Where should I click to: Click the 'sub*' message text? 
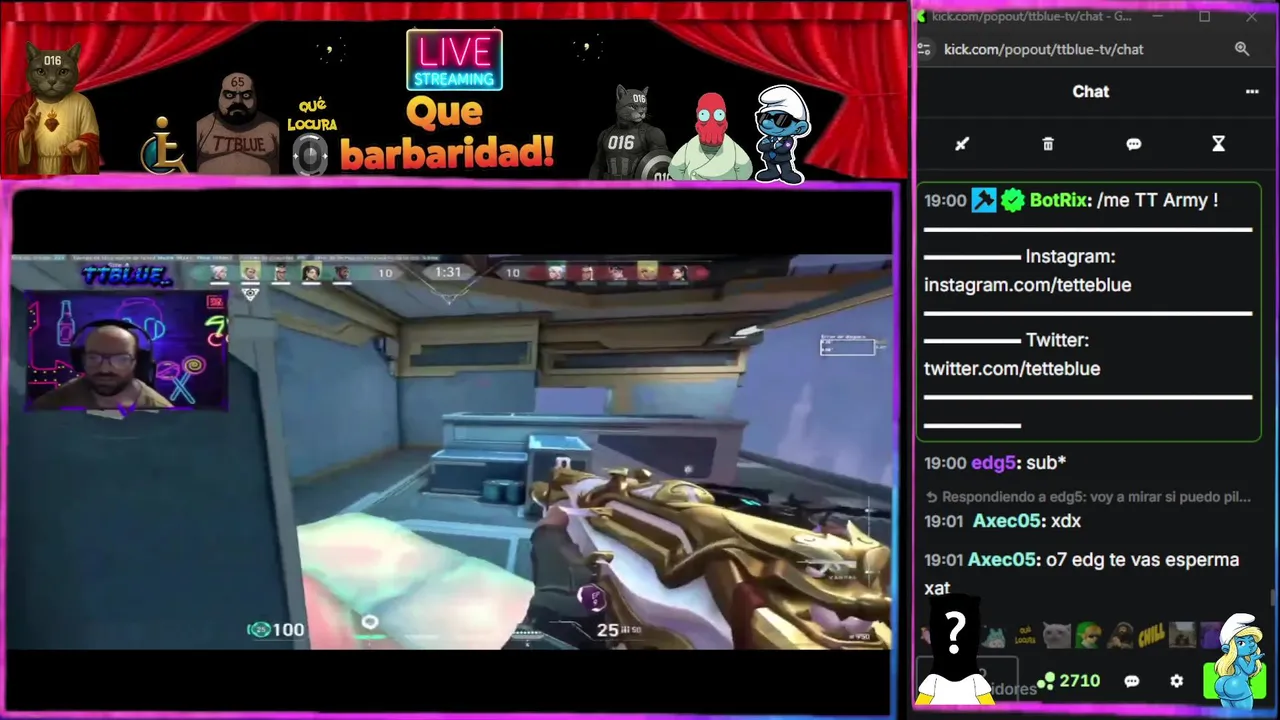1047,463
